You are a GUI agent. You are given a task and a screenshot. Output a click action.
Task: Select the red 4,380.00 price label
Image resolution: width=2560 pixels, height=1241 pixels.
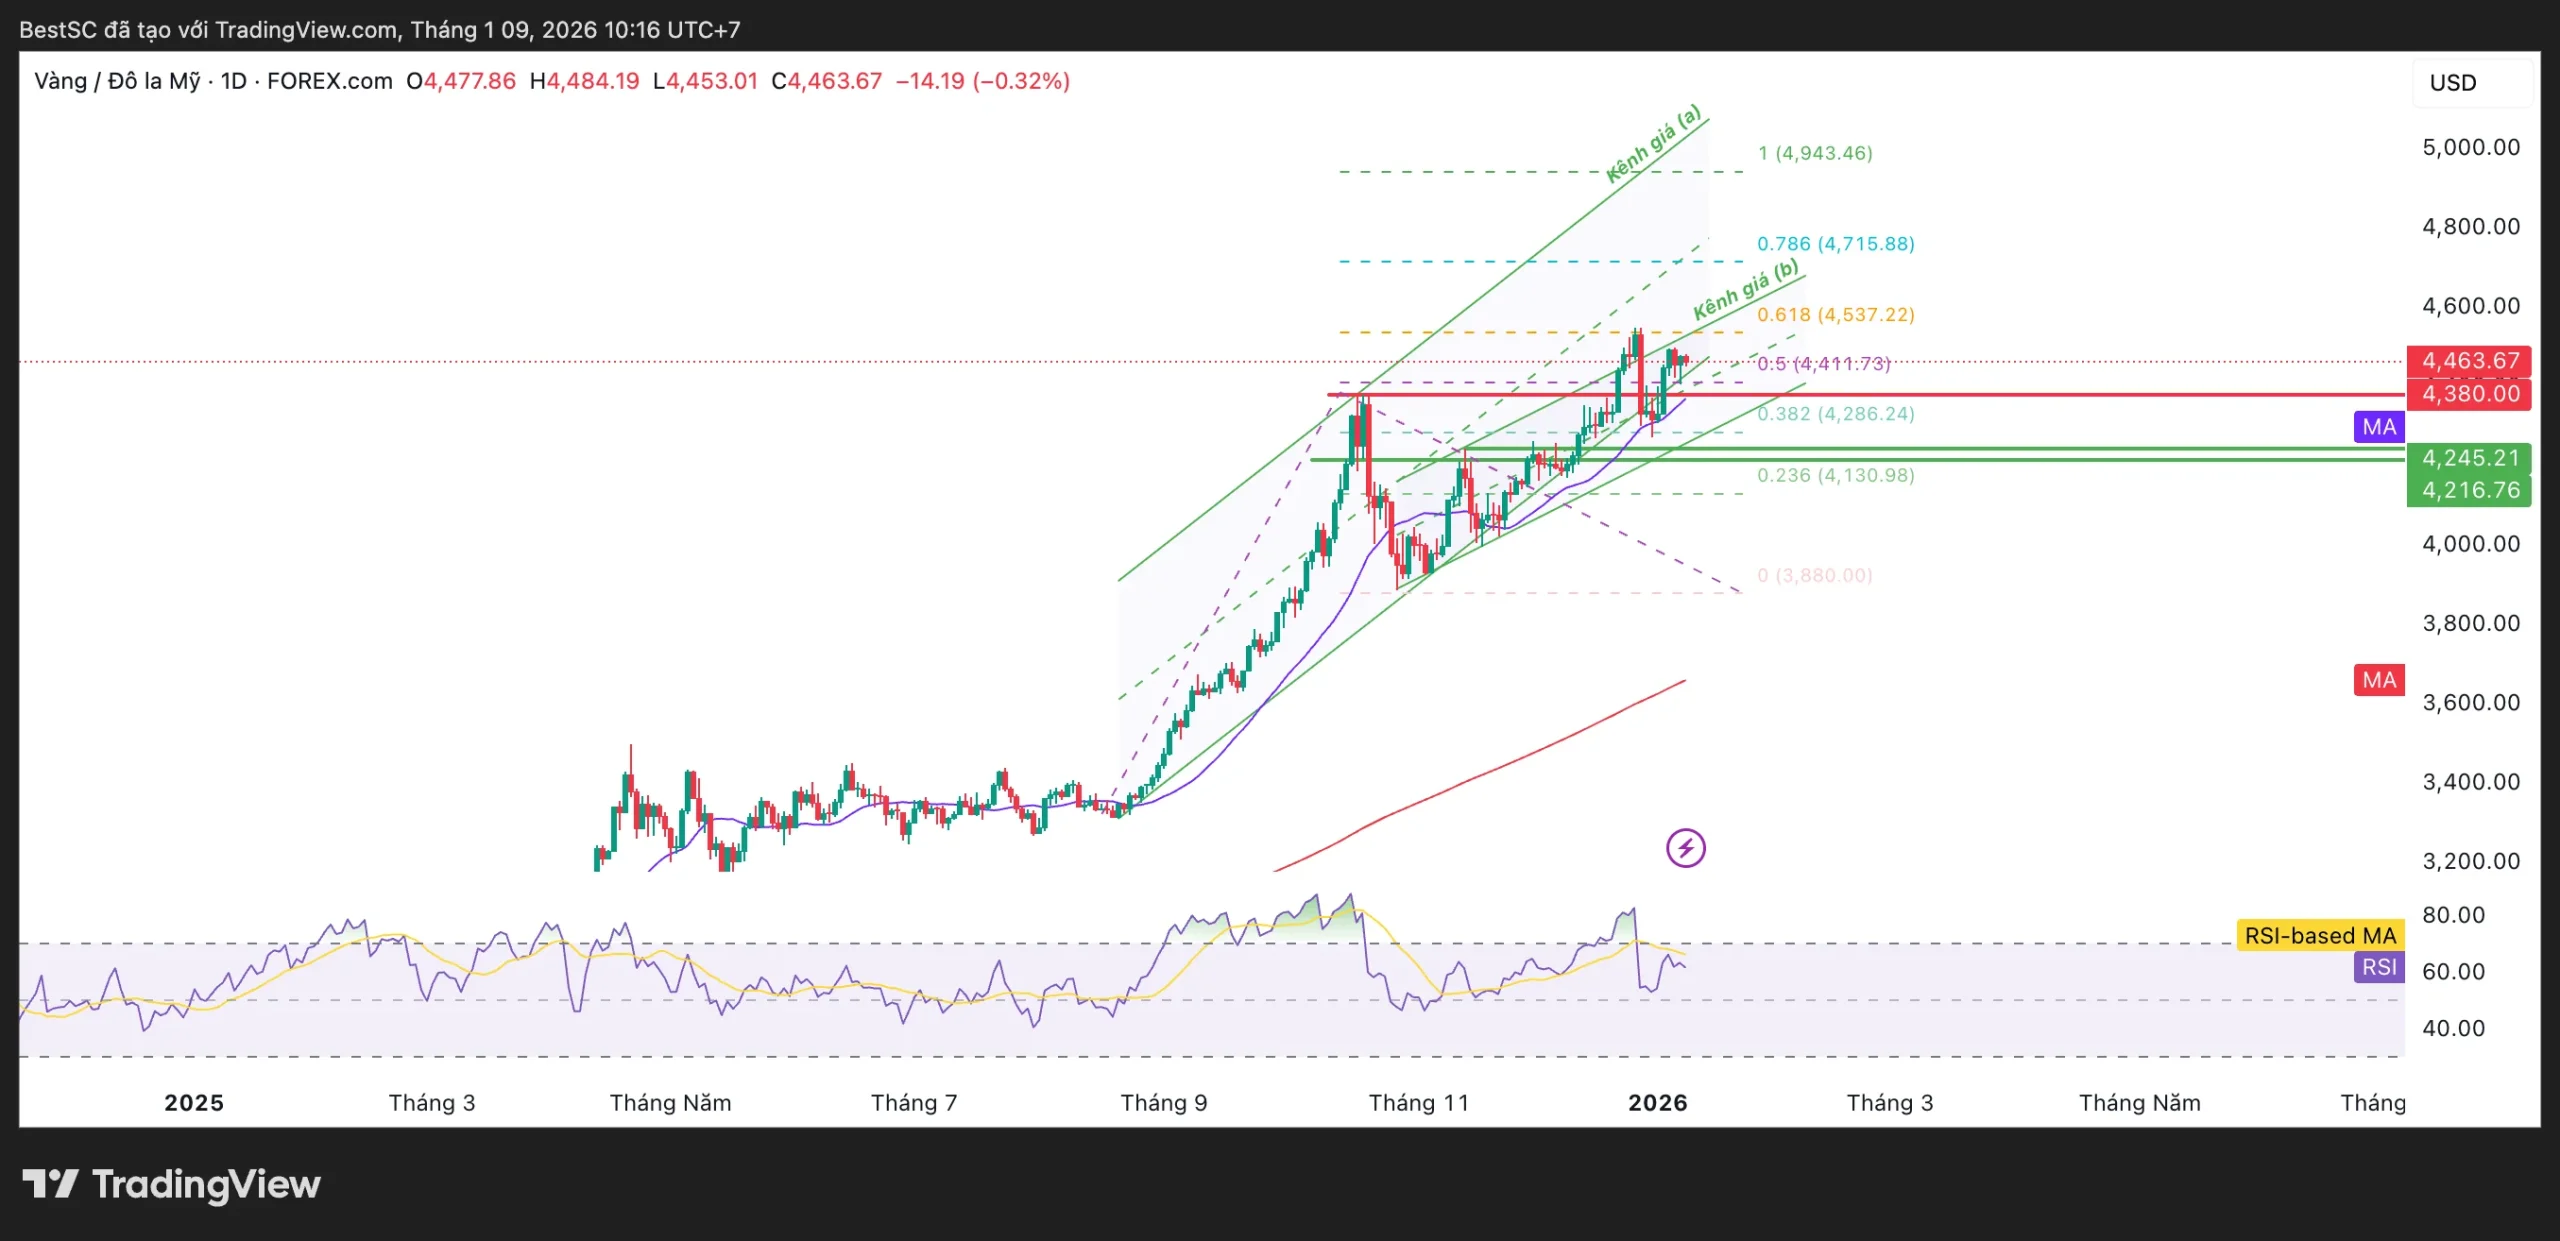point(2469,393)
